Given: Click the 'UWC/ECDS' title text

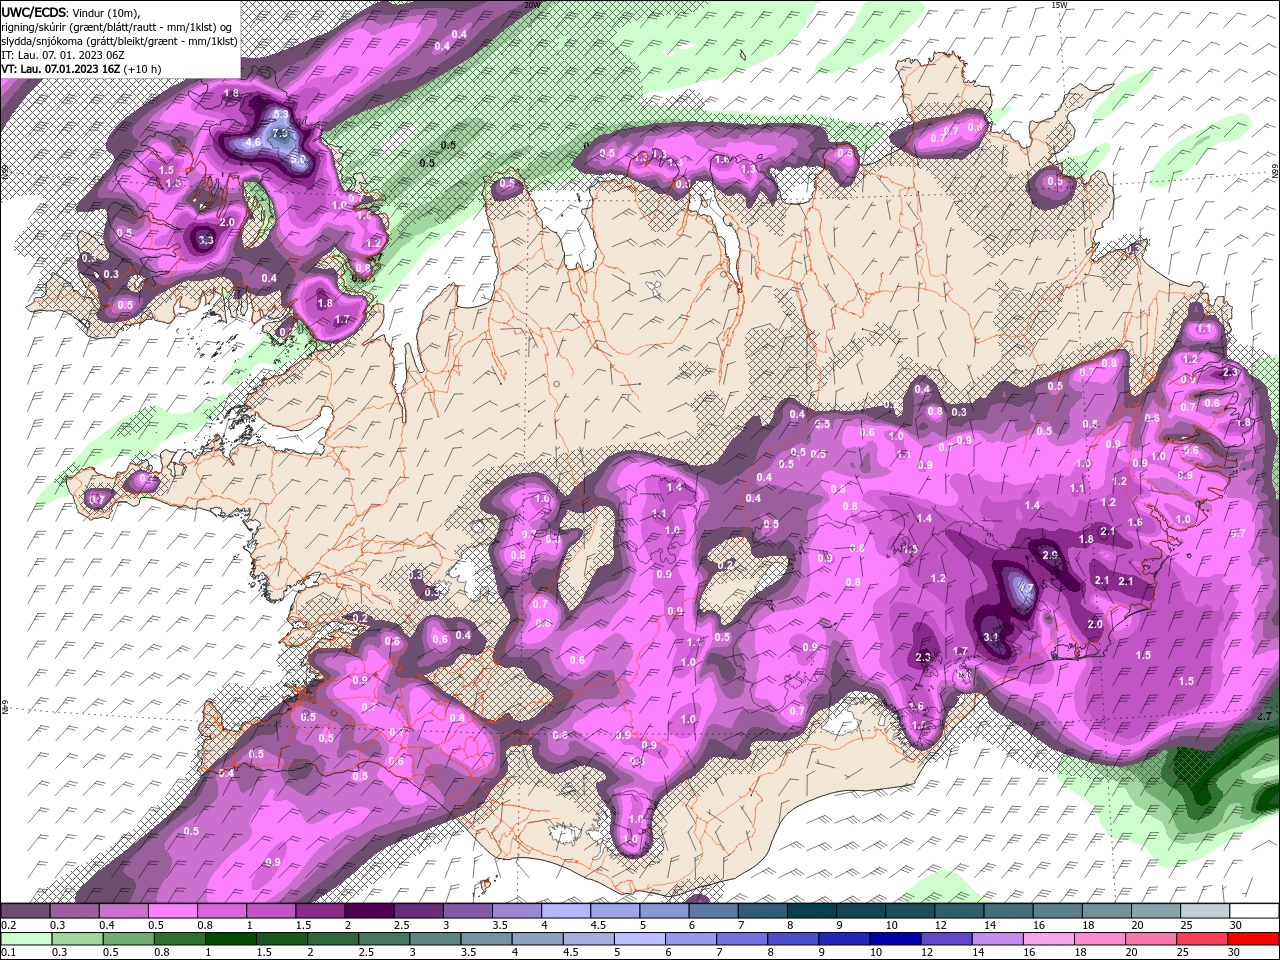Looking at the screenshot, I should click(x=32, y=12).
